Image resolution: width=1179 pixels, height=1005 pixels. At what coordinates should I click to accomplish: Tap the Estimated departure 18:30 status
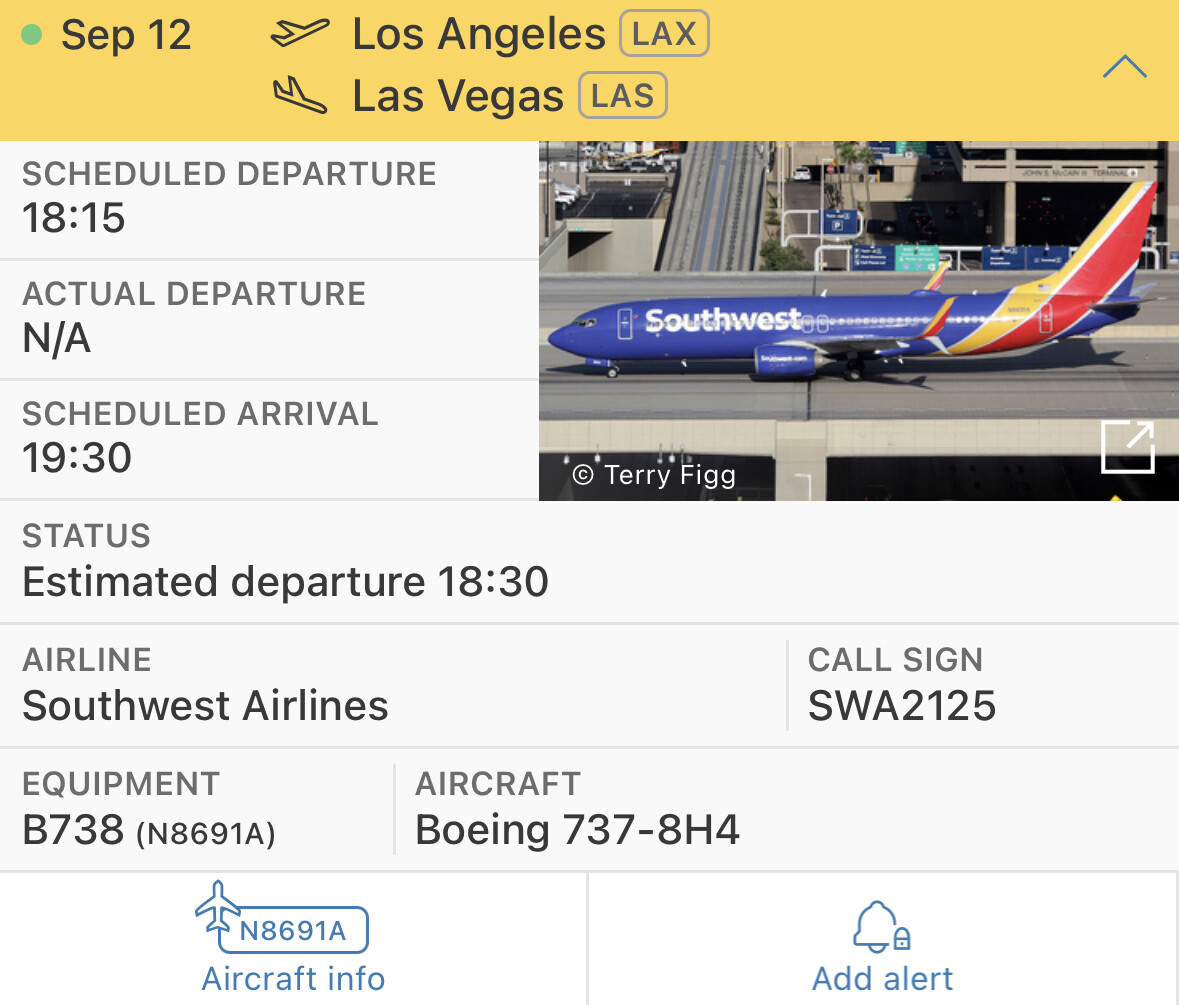pyautogui.click(x=285, y=581)
